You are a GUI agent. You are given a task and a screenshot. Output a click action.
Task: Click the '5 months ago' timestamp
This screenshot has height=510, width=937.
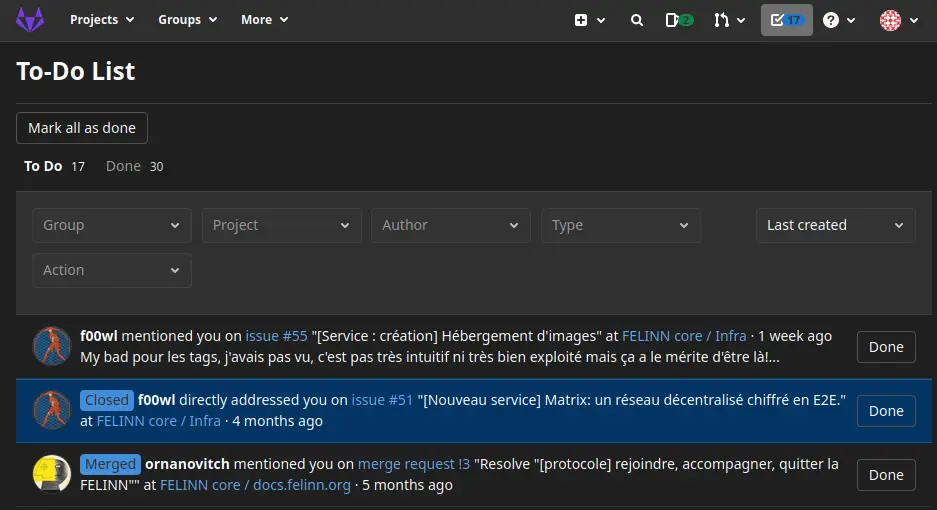tap(407, 485)
